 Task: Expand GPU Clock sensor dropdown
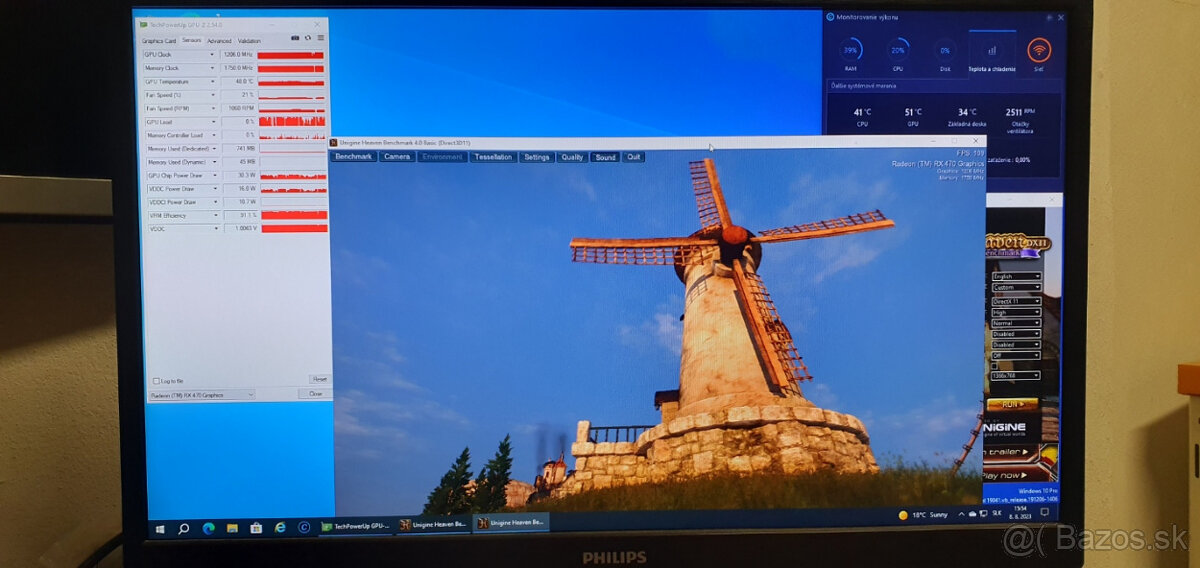click(212, 55)
